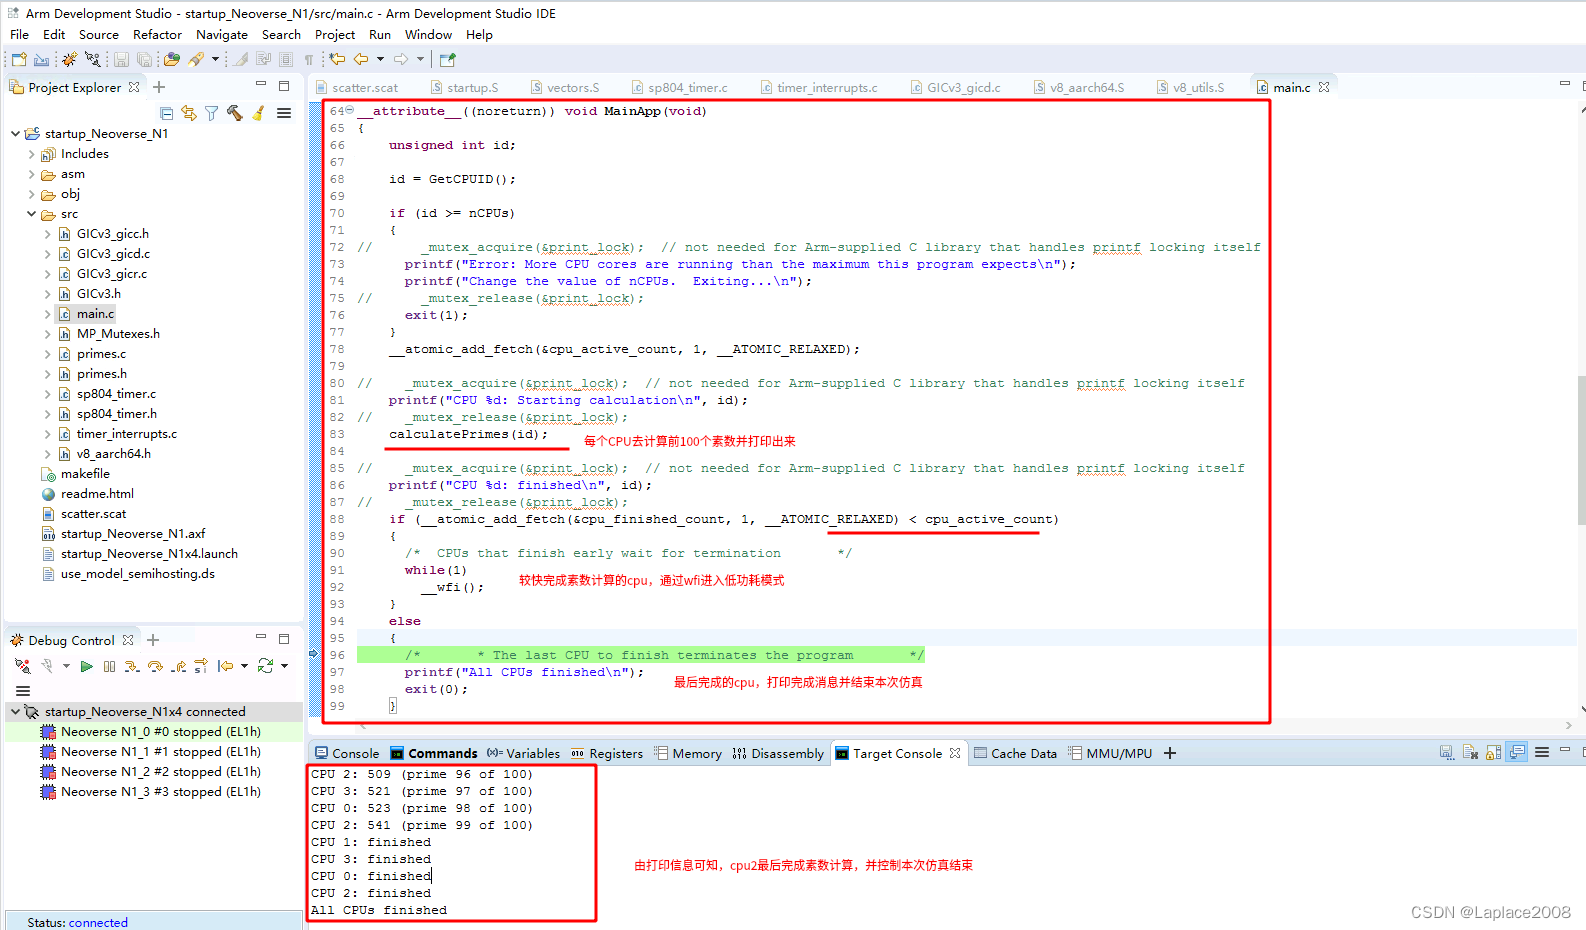The height and width of the screenshot is (930, 1586).
Task: Click Step Out icon in Debug Control
Action: click(x=178, y=666)
